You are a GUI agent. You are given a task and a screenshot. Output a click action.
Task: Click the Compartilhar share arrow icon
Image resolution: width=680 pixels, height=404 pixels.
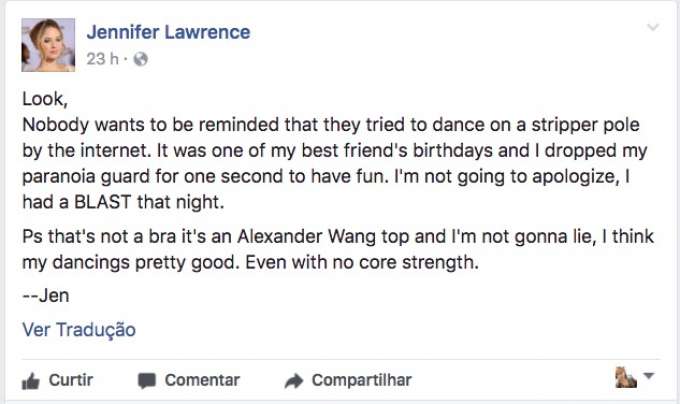[294, 380]
